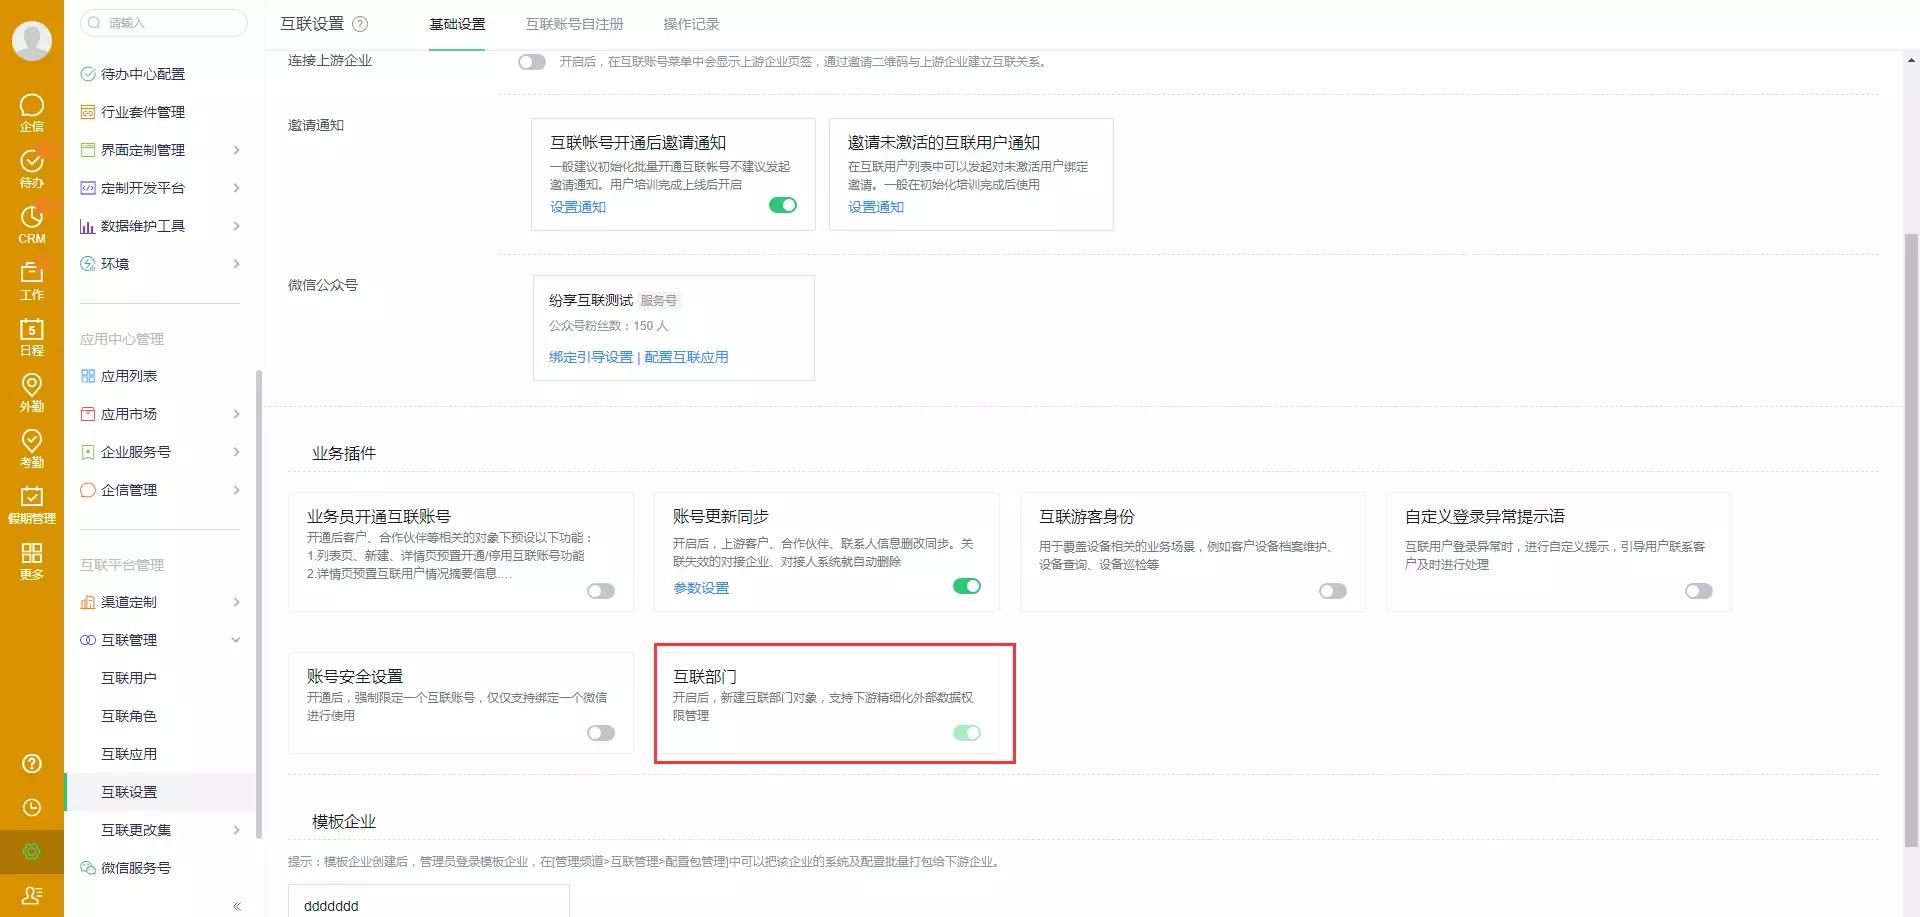Click the 外勤 location icon

coord(32,386)
